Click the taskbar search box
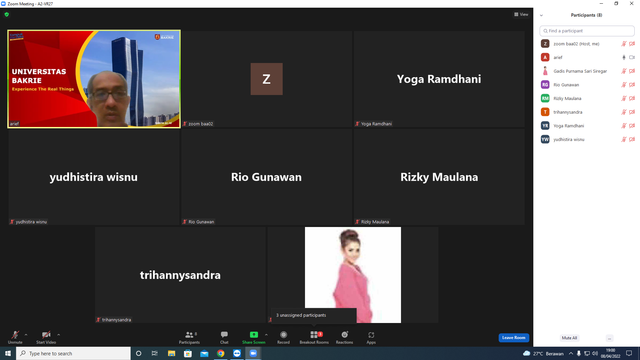 [73, 353]
